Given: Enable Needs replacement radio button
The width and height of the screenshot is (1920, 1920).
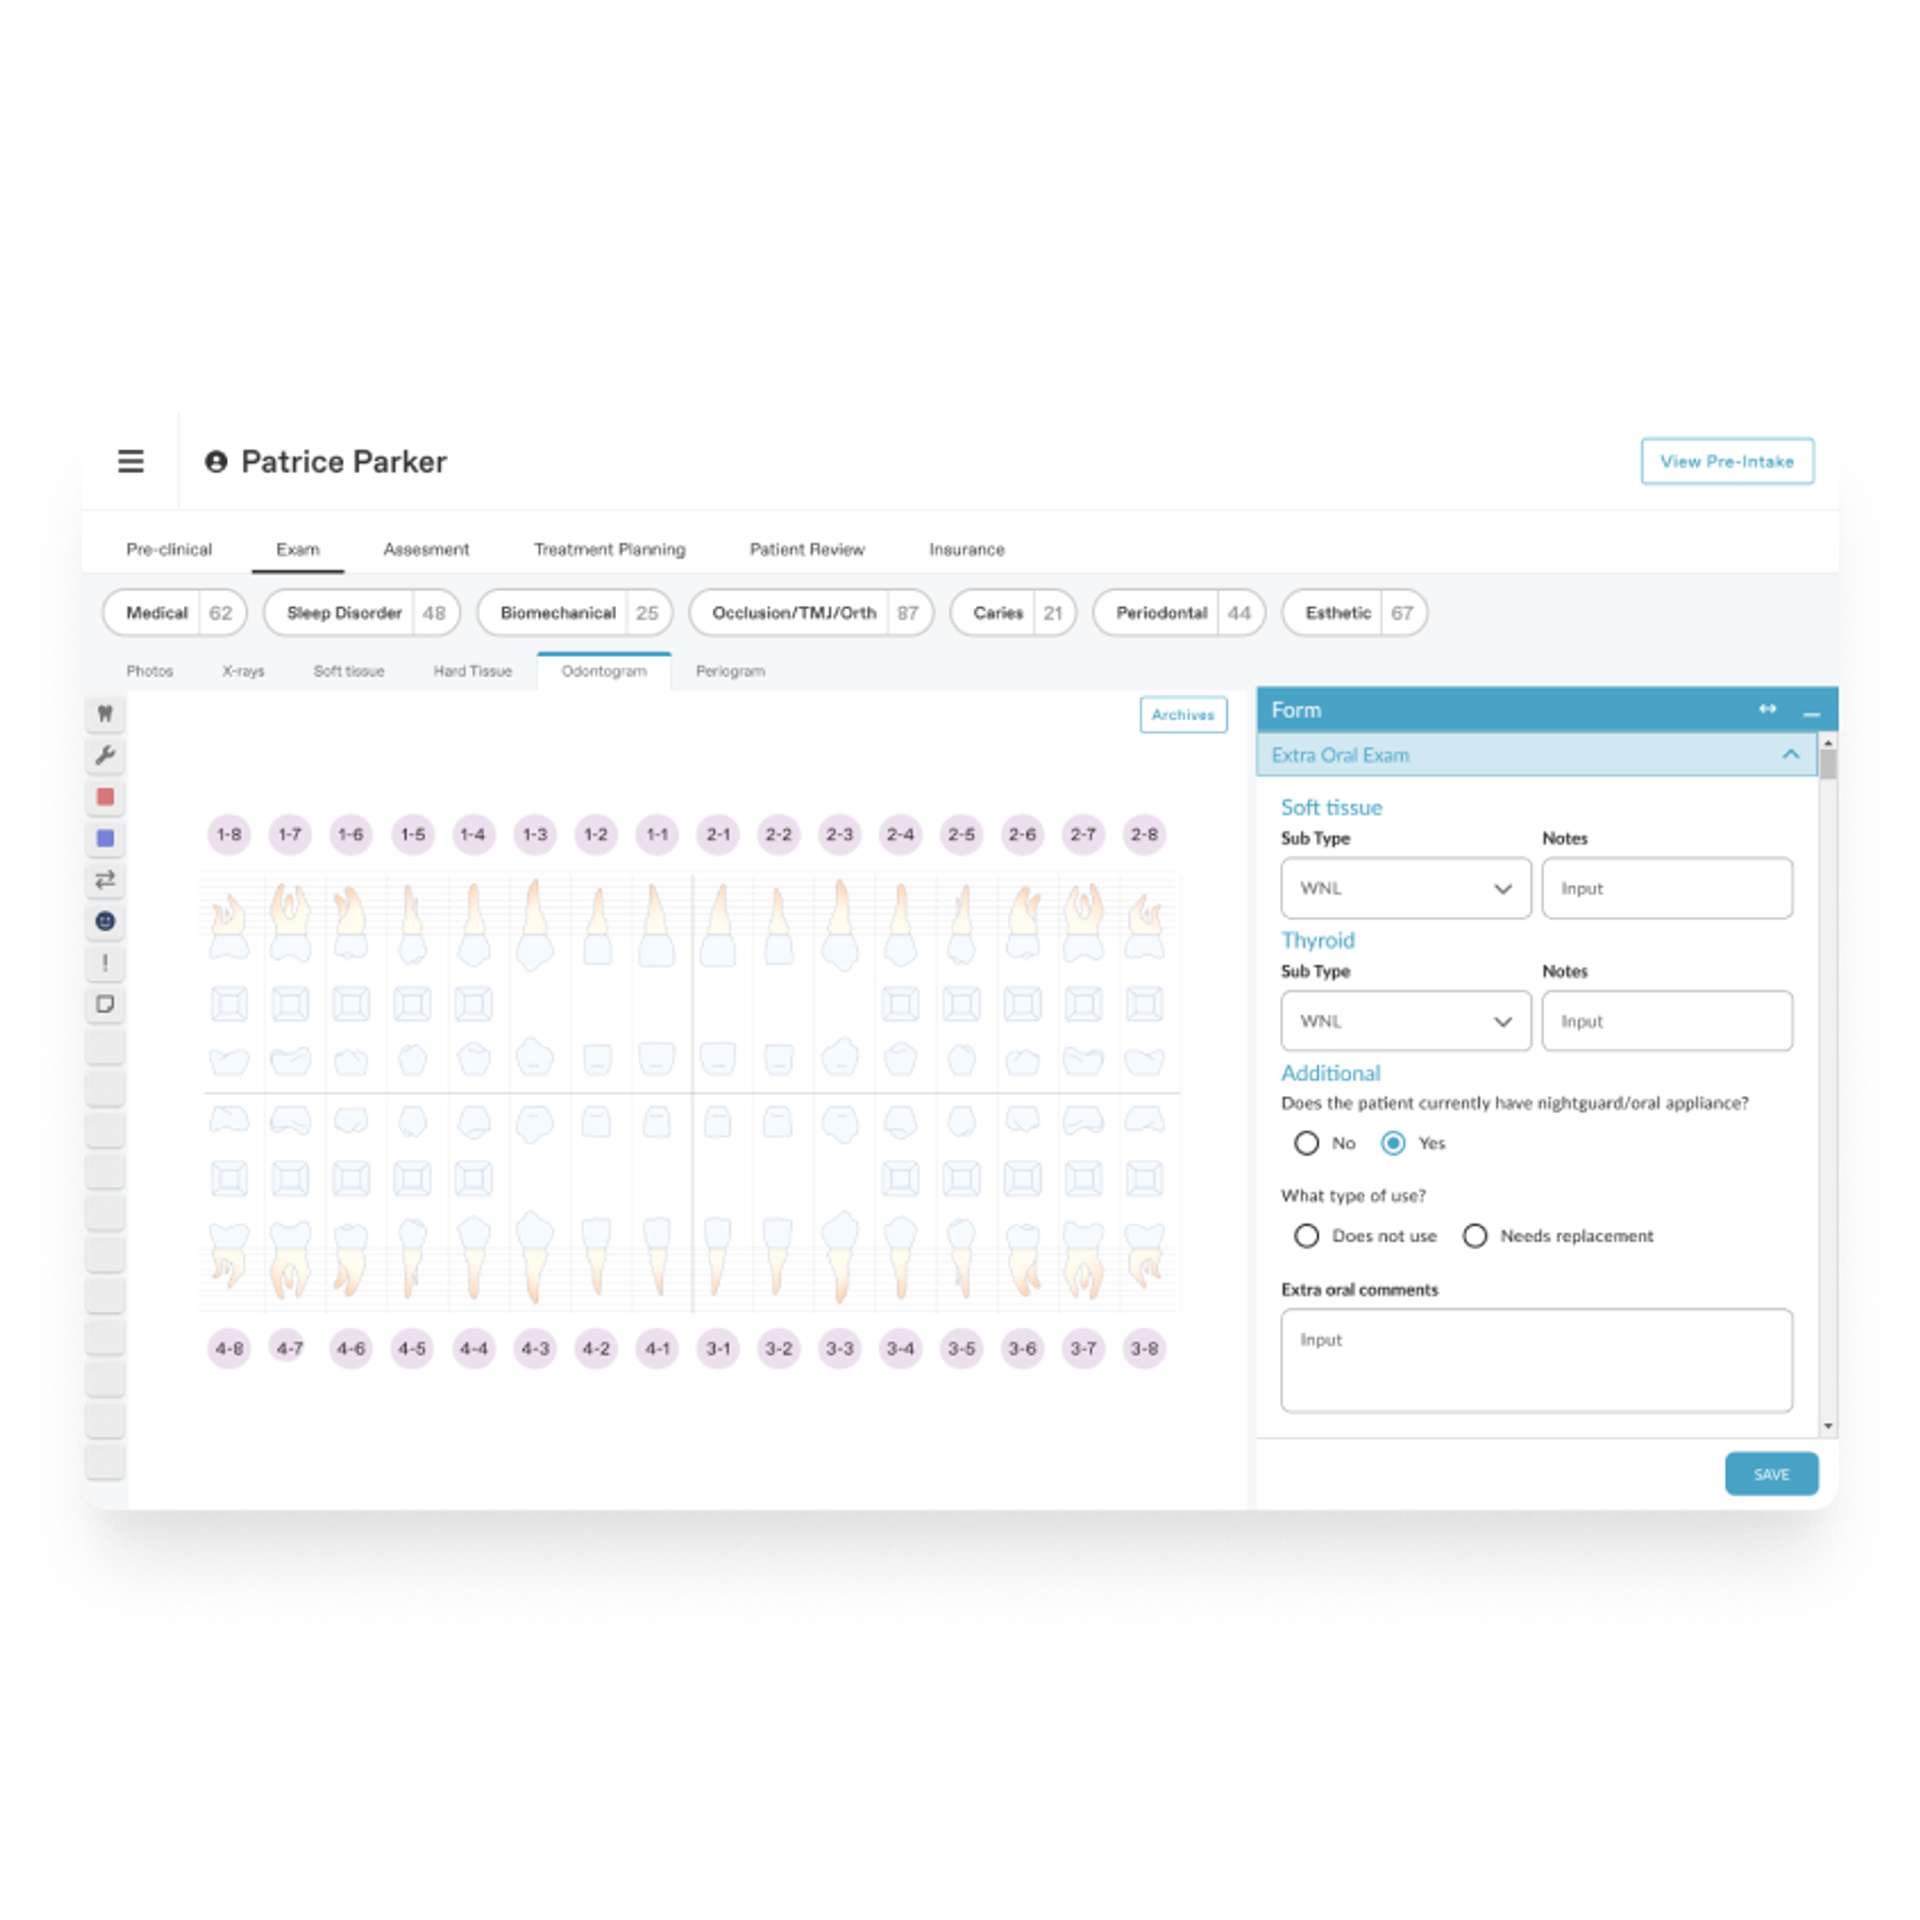Looking at the screenshot, I should (1473, 1234).
